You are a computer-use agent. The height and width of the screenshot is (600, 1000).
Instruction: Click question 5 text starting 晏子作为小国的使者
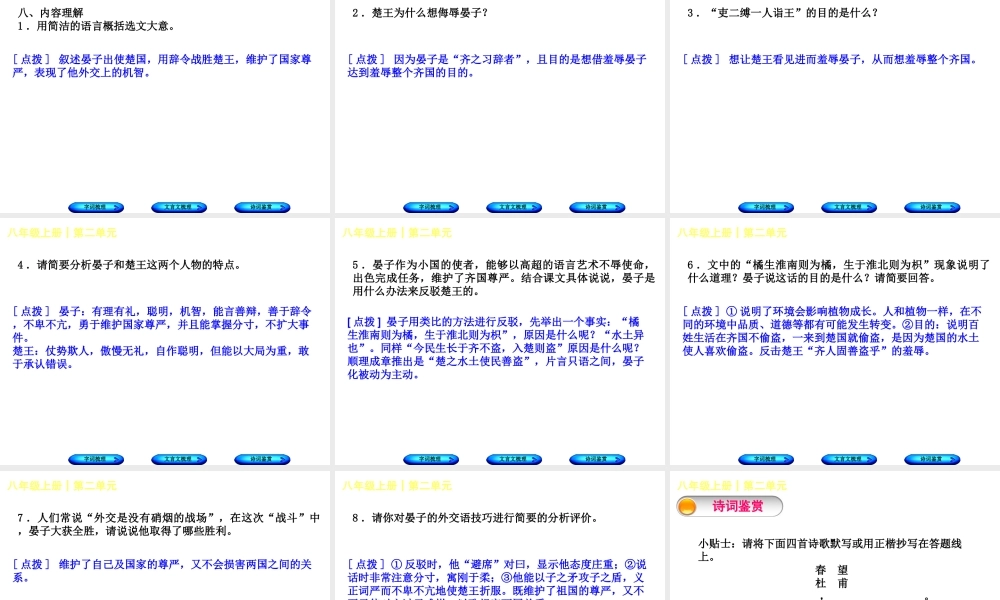504,278
